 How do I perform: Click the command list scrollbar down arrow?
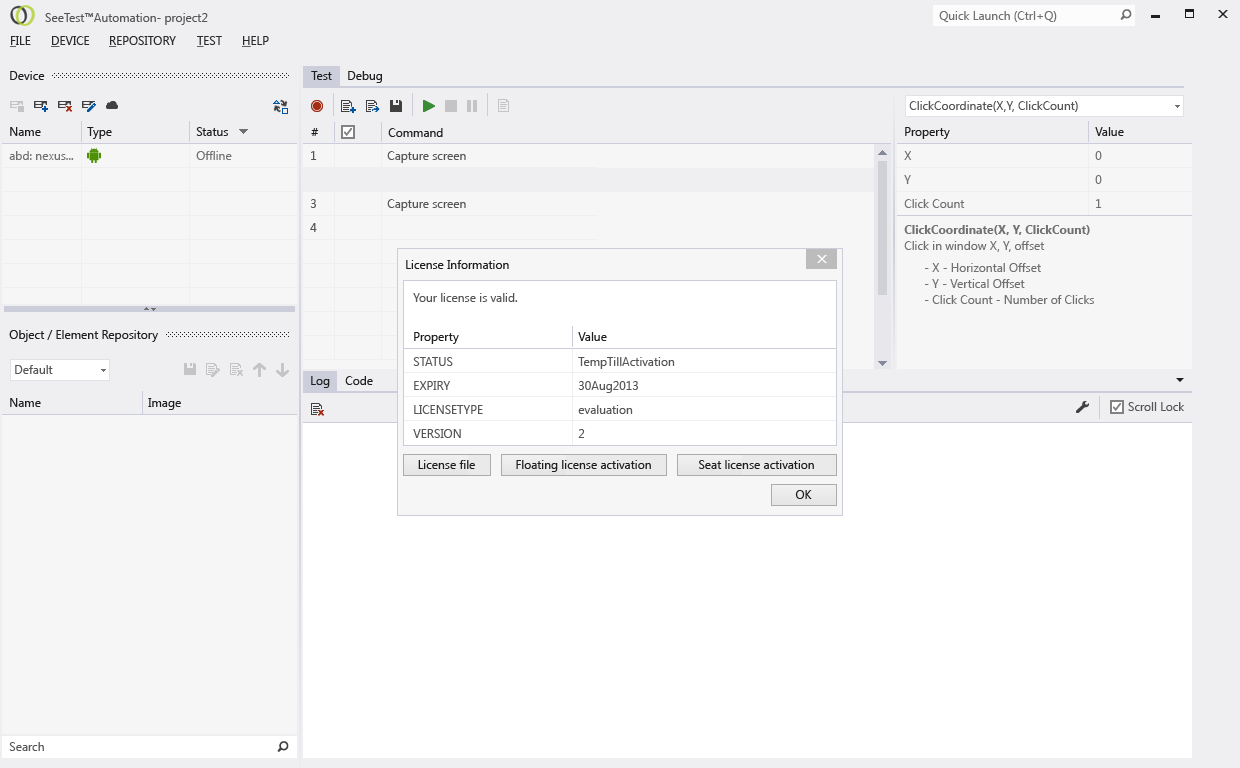point(882,363)
